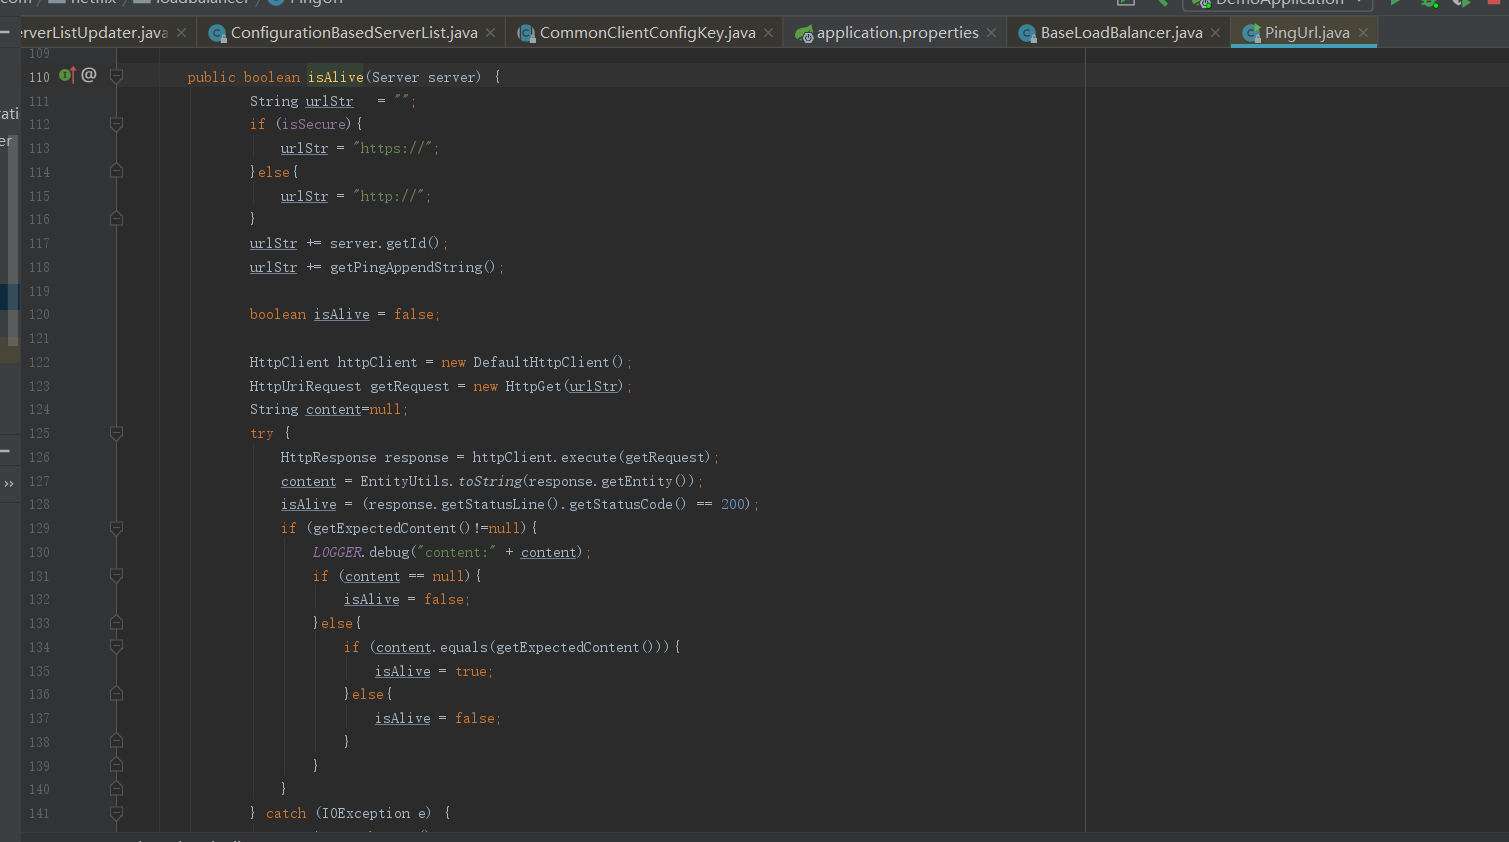Image resolution: width=1509 pixels, height=842 pixels.
Task: Fold the getExpectedContent if-block on line 129
Action: pos(116,528)
